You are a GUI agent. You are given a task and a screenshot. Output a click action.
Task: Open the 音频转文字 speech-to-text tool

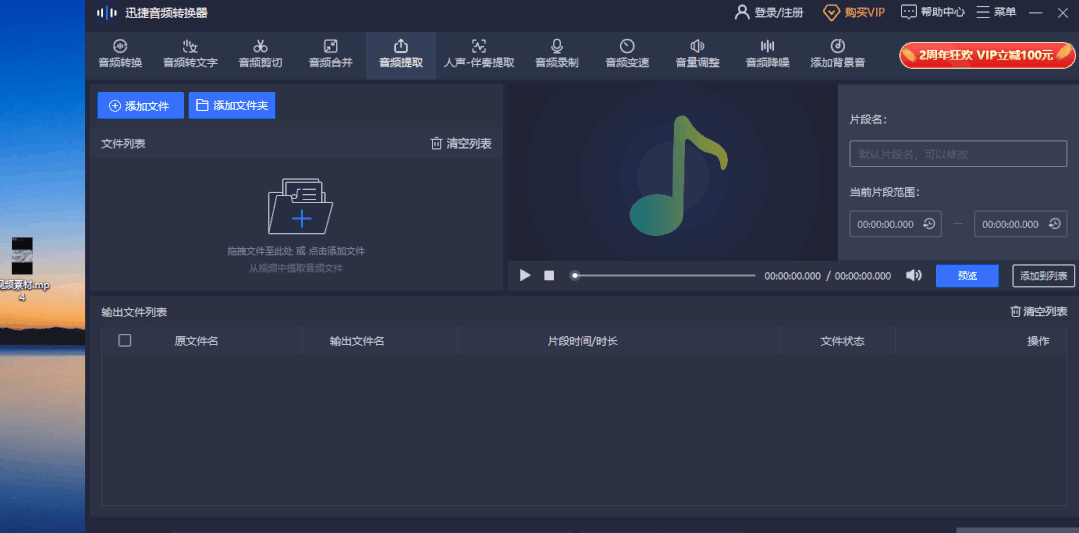point(190,54)
